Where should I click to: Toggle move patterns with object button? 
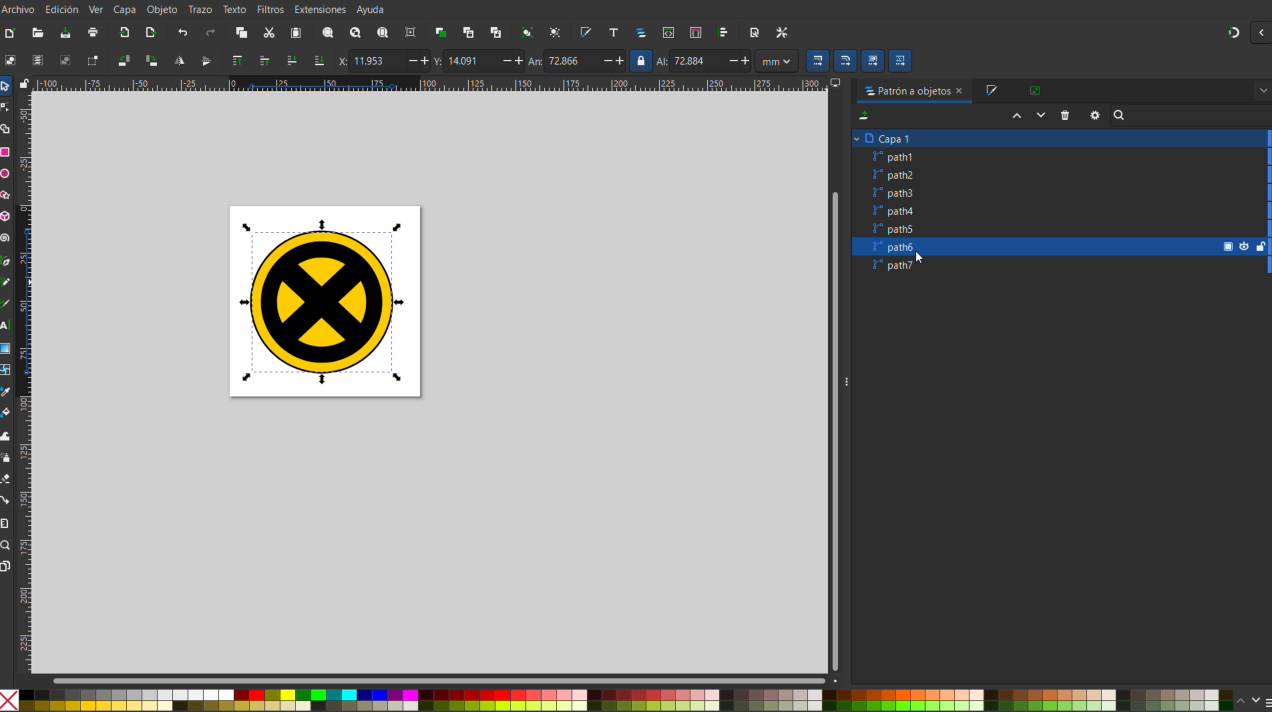(x=900, y=61)
